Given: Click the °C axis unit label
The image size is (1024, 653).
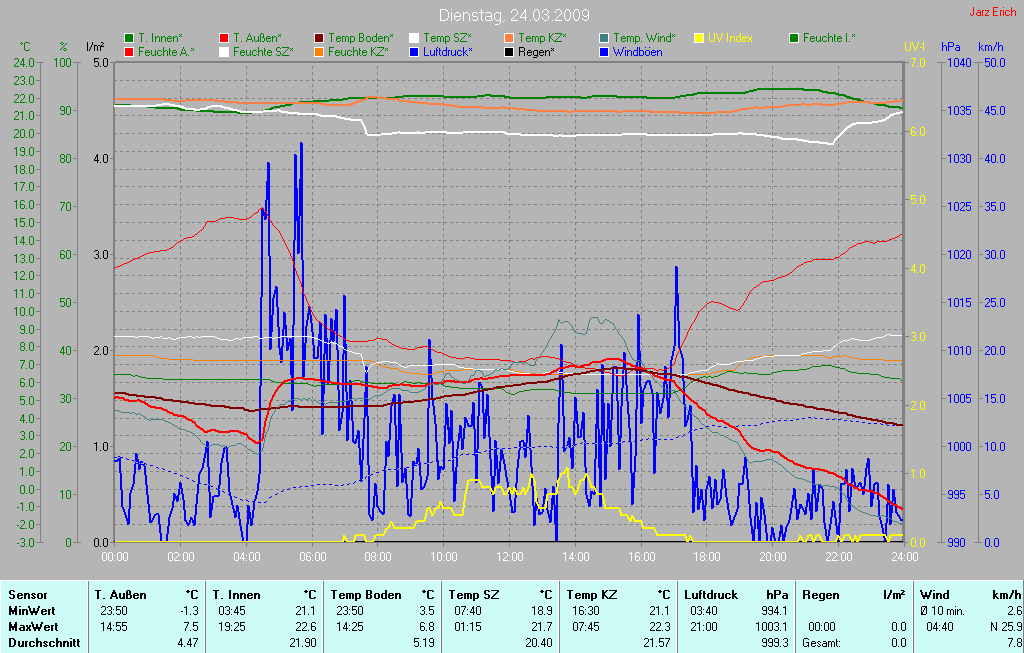Looking at the screenshot, I should click(x=25, y=47).
